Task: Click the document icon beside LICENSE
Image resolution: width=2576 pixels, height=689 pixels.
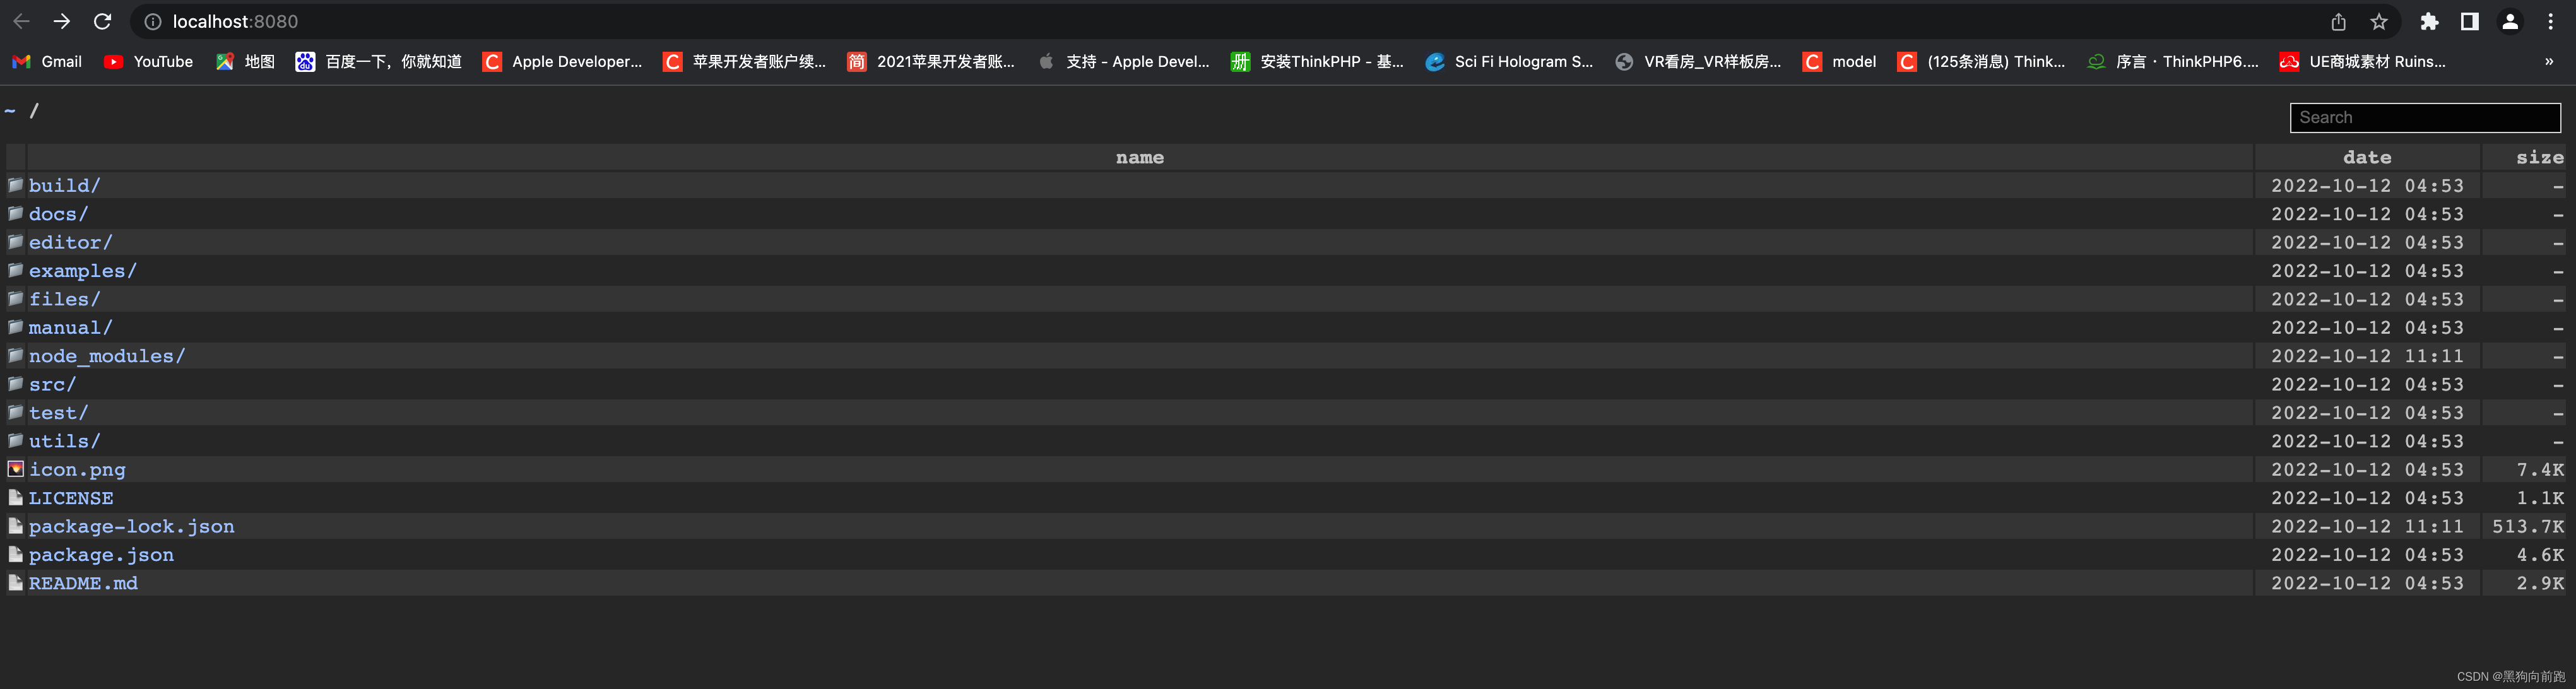Action: pos(16,497)
